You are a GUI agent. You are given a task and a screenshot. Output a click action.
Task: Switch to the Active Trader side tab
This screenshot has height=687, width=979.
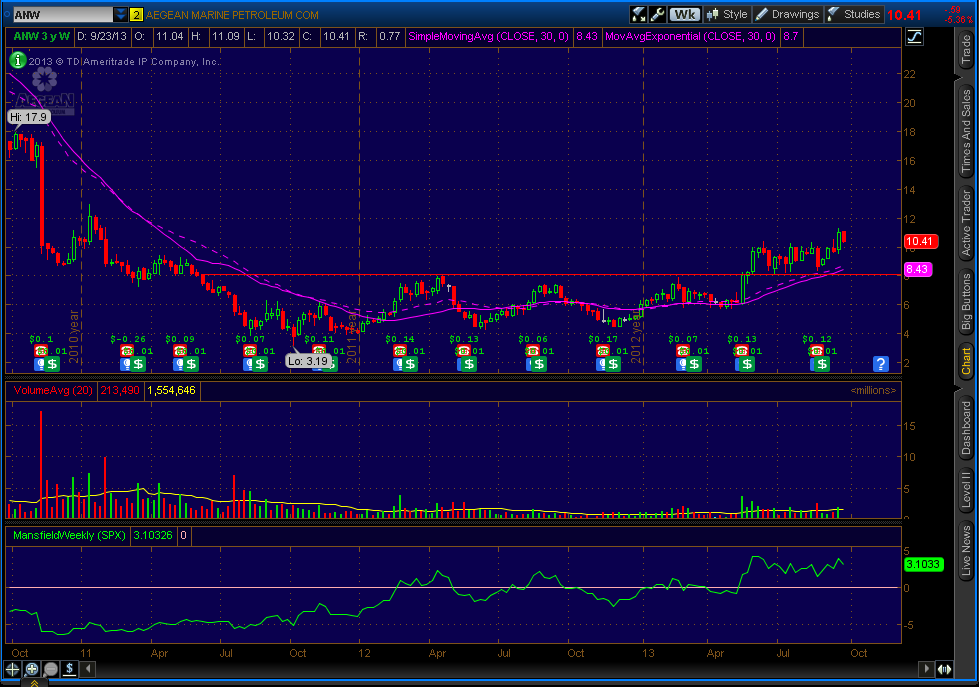966,223
